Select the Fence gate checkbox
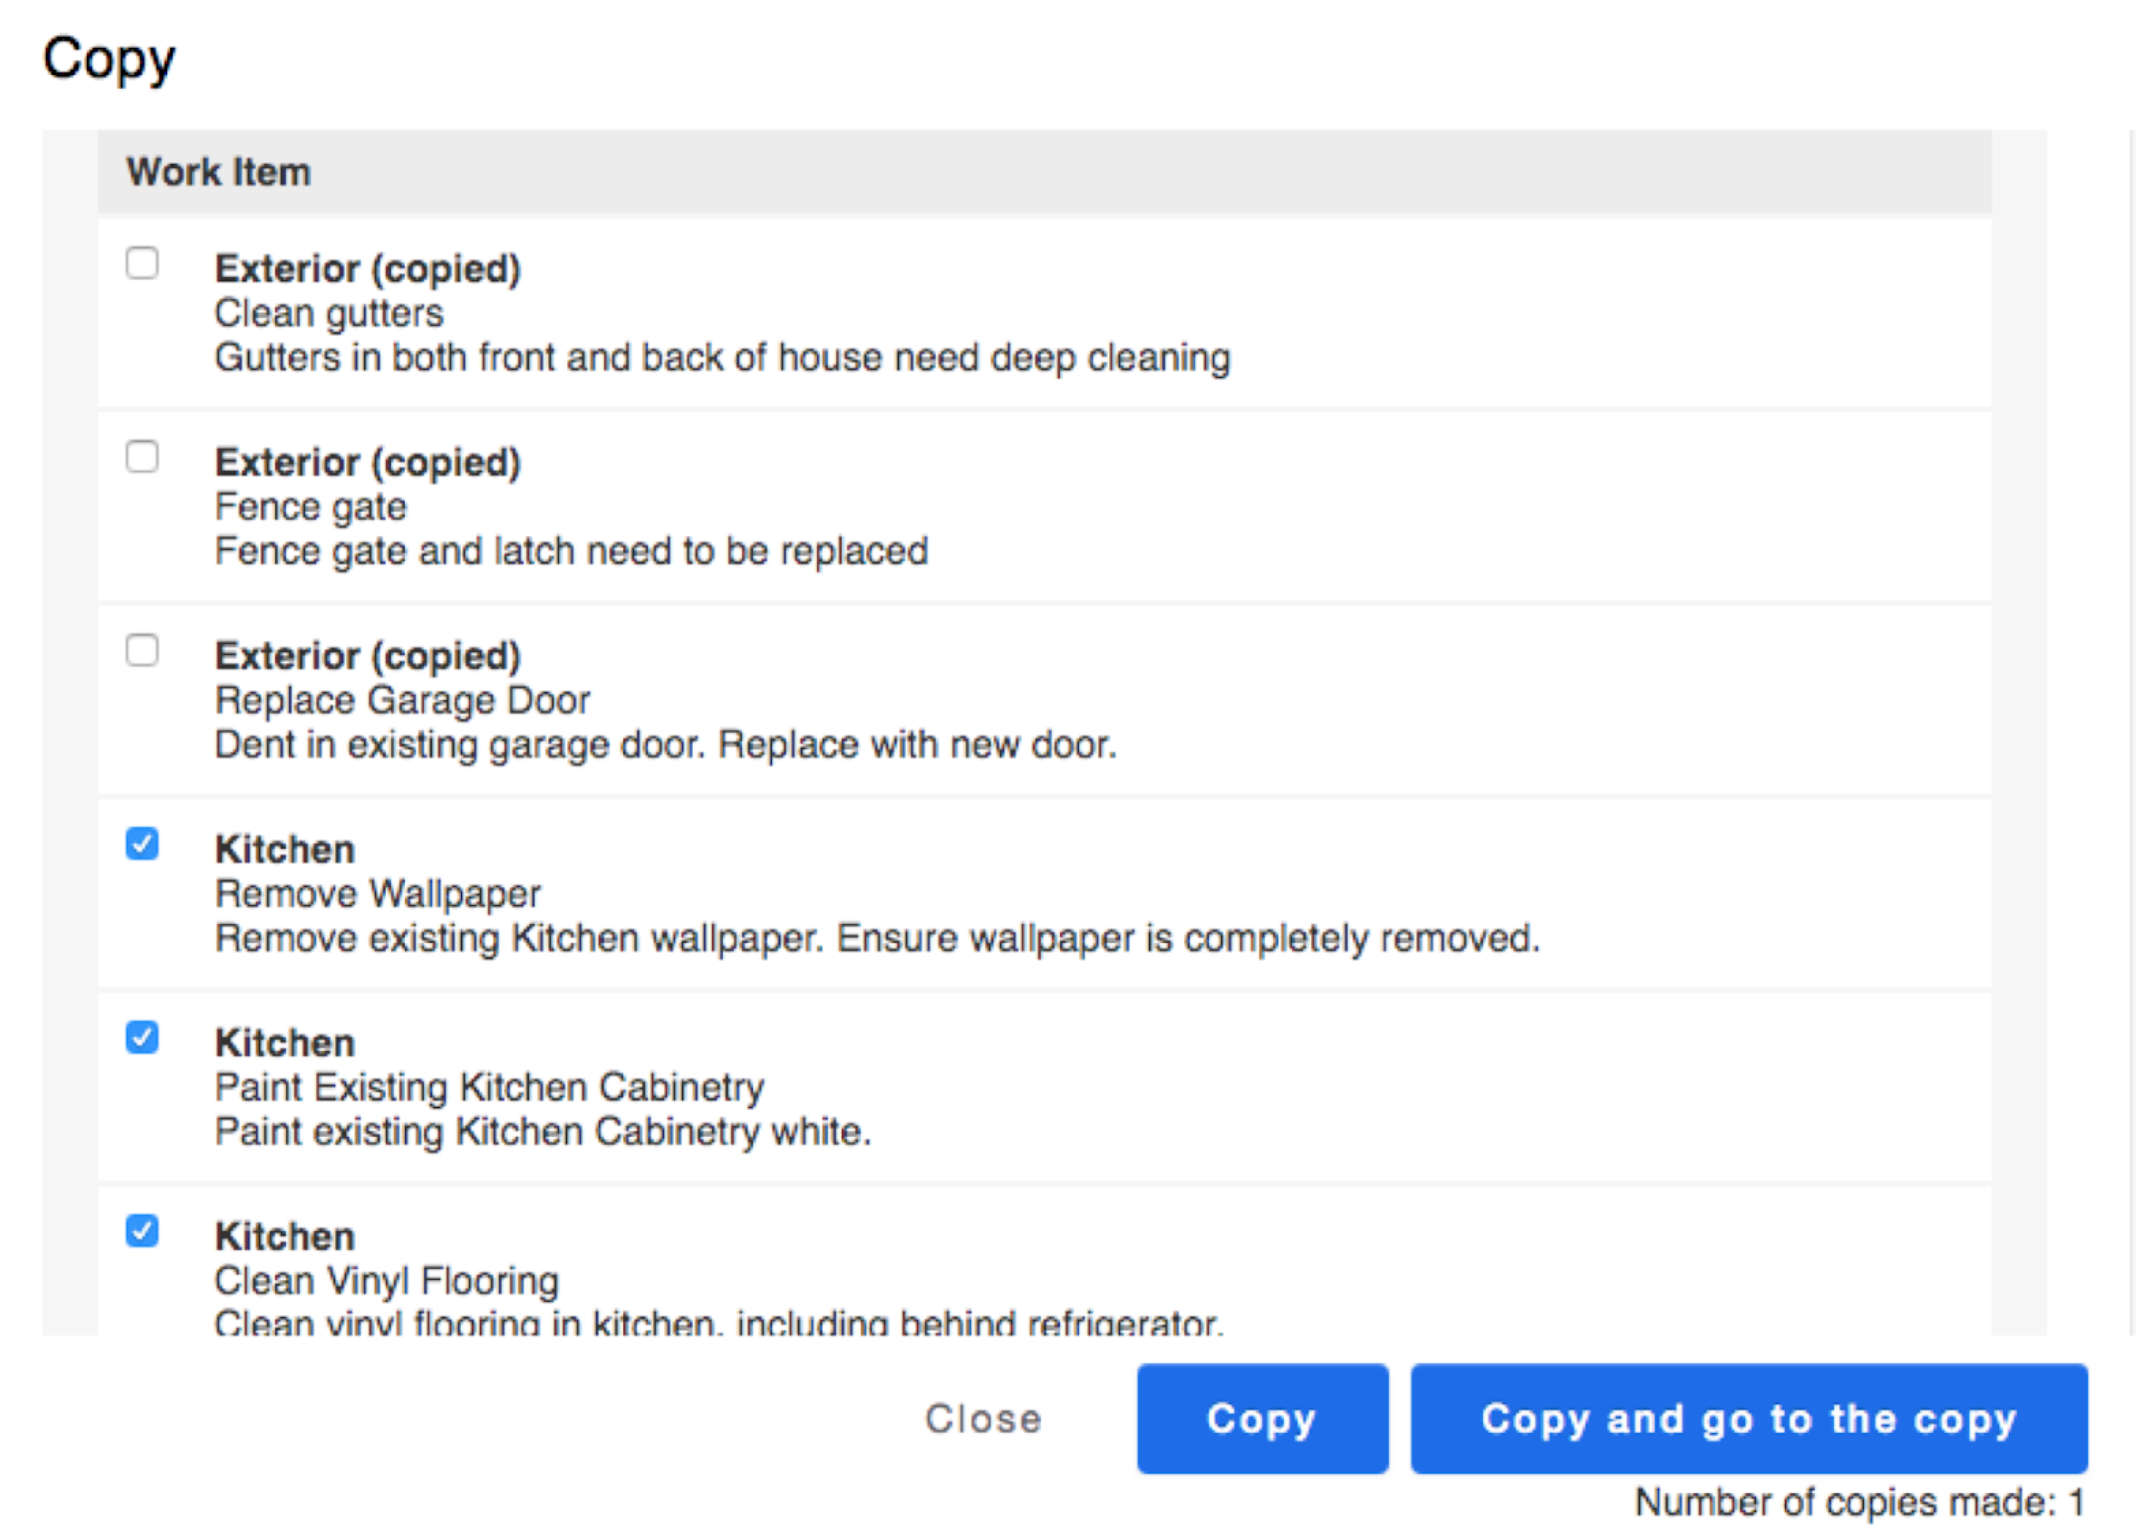 [142, 457]
